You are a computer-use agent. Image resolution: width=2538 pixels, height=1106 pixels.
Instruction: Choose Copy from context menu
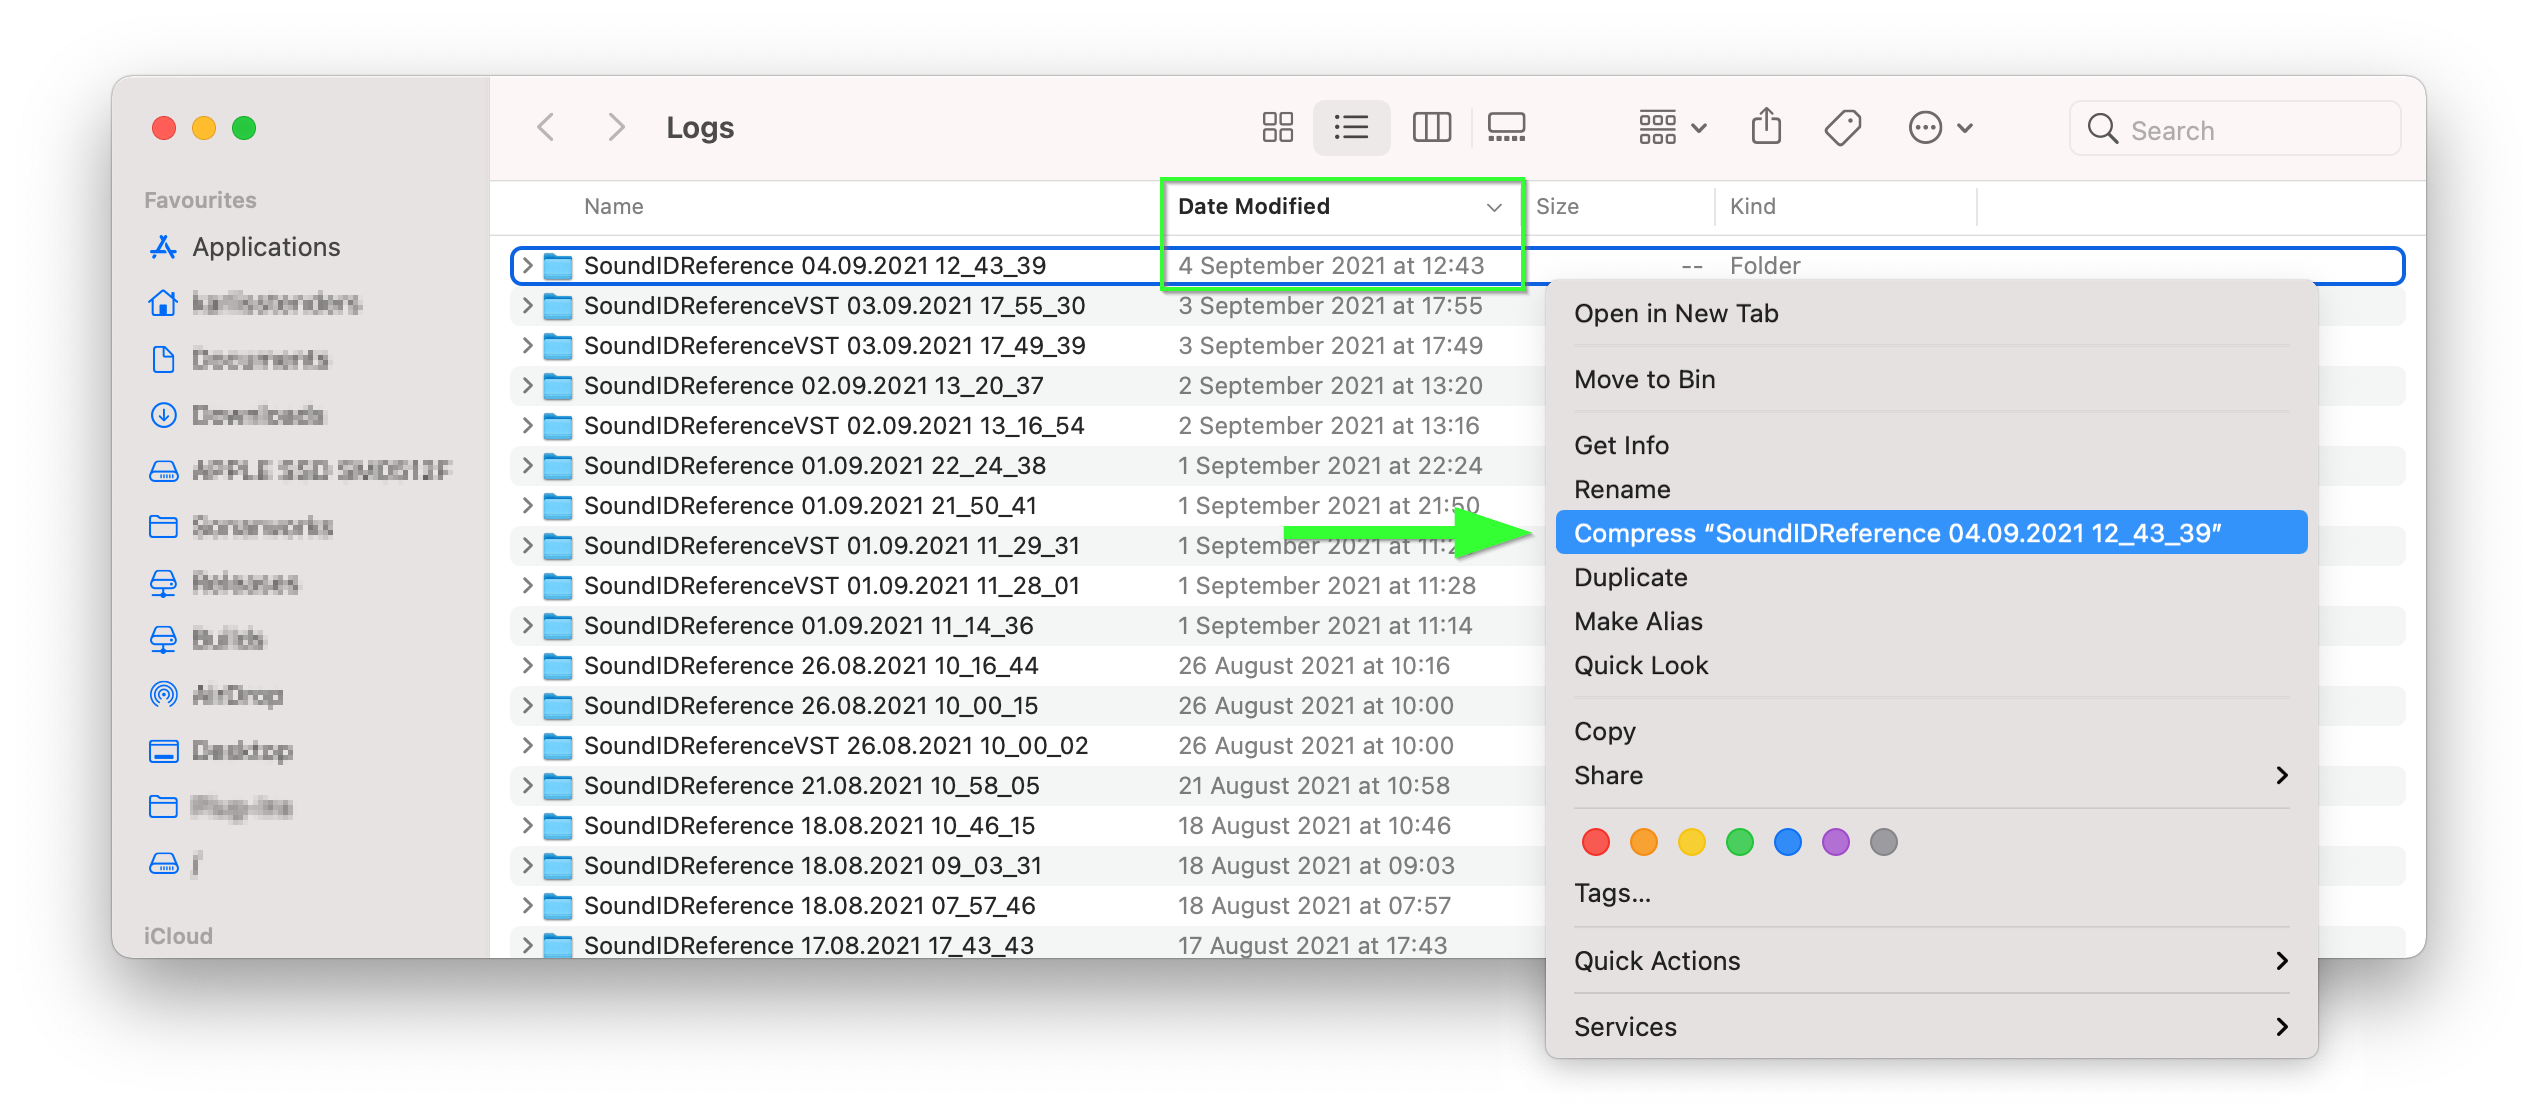[1931, 732]
